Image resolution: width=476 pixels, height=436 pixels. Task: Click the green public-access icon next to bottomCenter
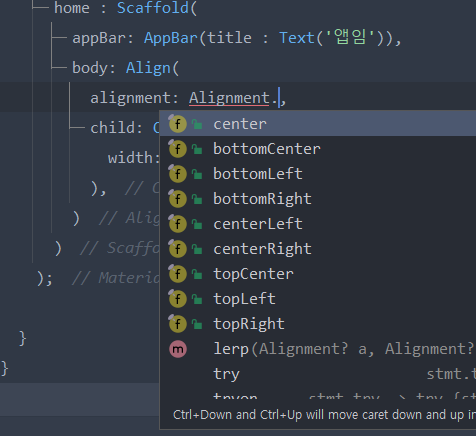(197, 149)
